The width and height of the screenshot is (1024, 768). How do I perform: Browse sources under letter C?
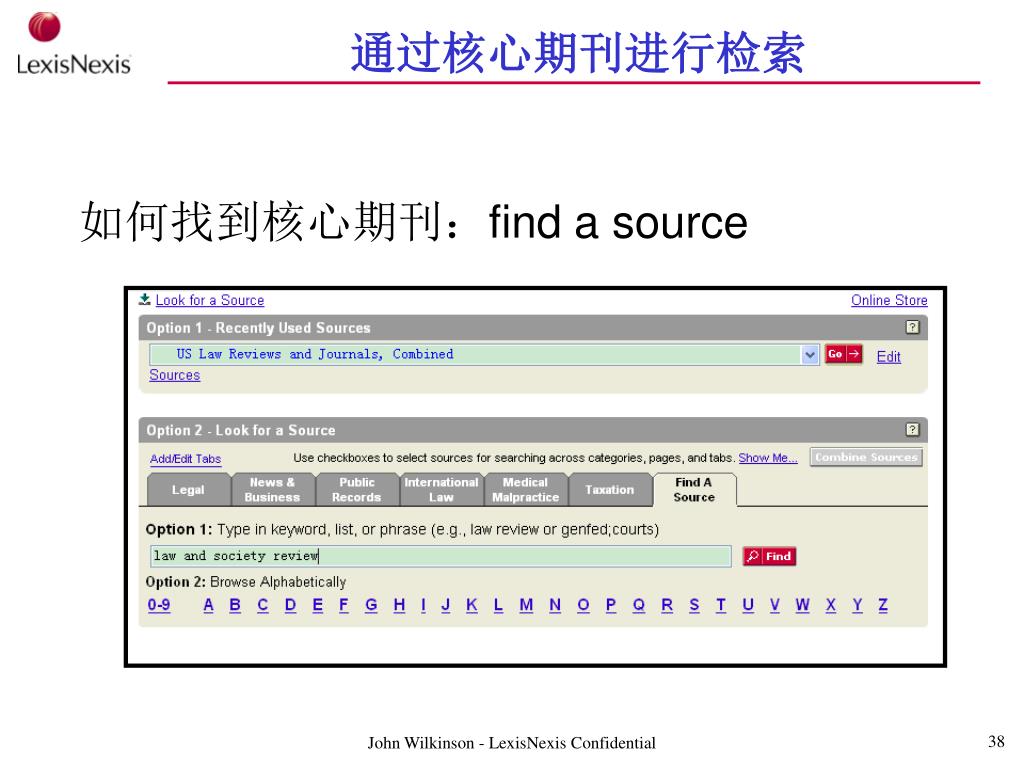263,605
